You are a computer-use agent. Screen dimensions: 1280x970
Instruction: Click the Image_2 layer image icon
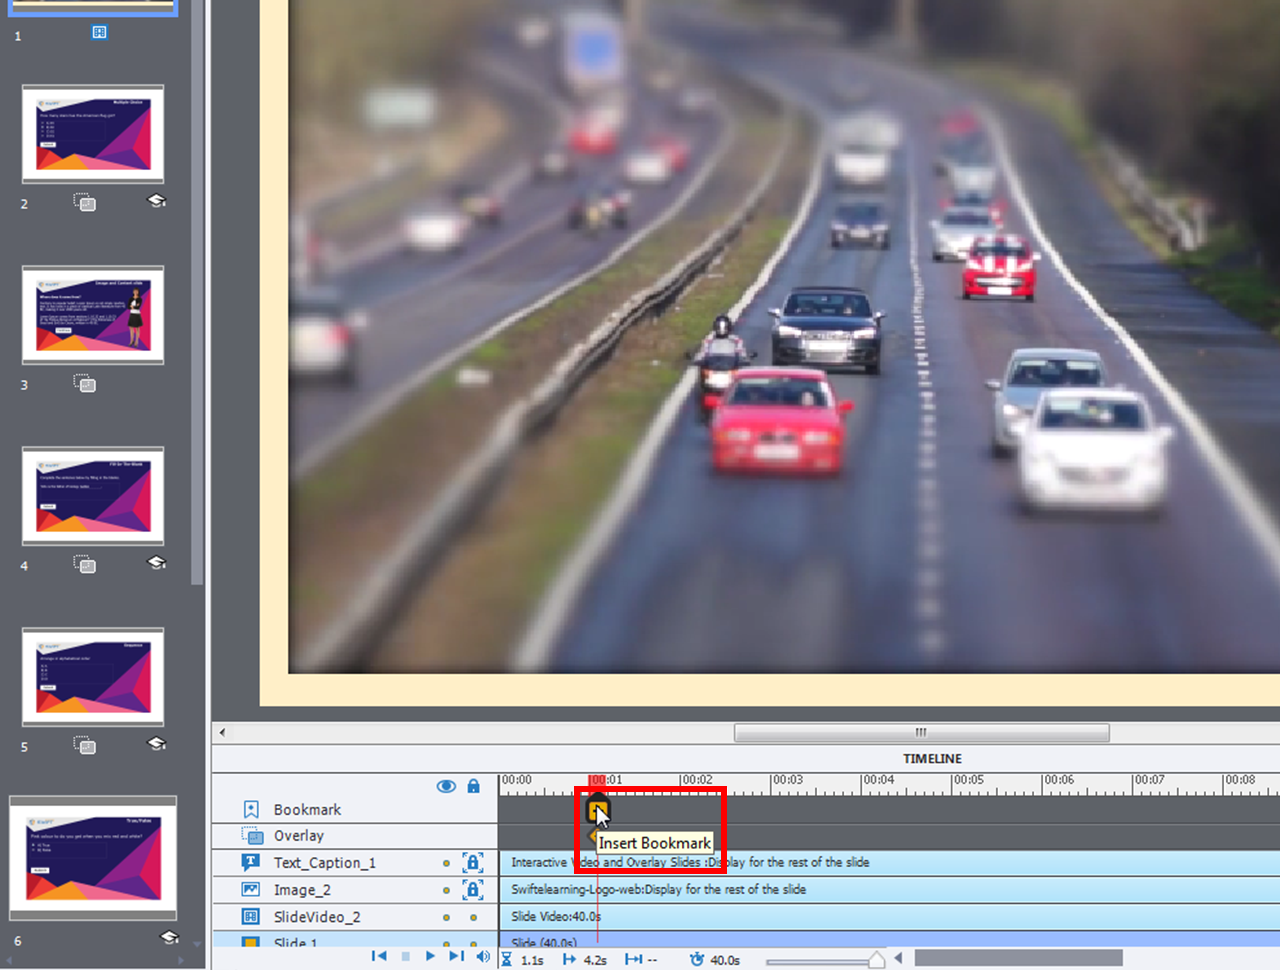coord(251,889)
